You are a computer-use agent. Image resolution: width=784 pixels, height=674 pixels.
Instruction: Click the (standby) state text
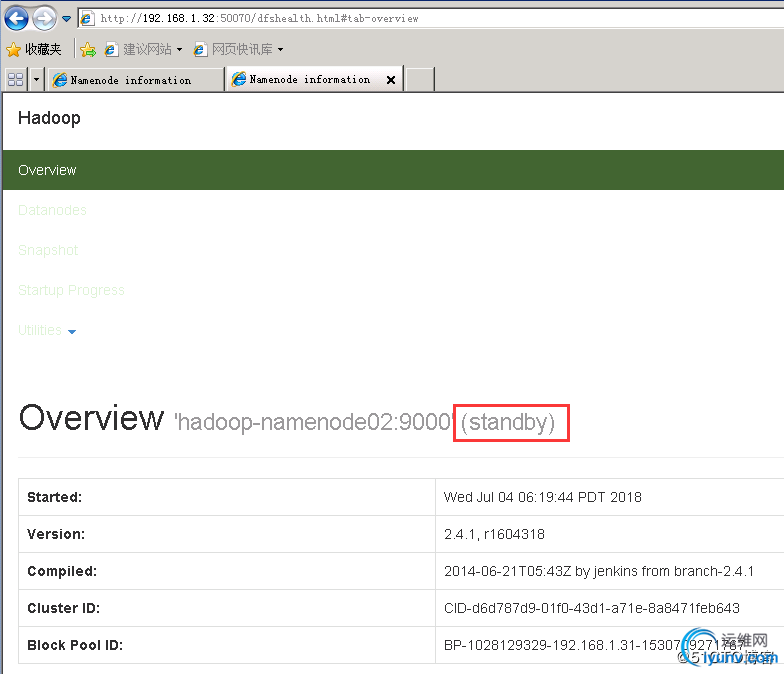click(508, 422)
